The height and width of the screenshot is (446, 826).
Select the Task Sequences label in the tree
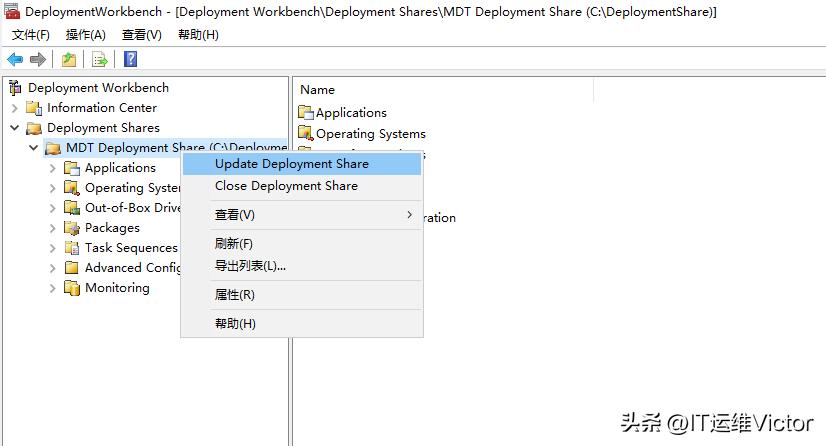pyautogui.click(x=131, y=248)
